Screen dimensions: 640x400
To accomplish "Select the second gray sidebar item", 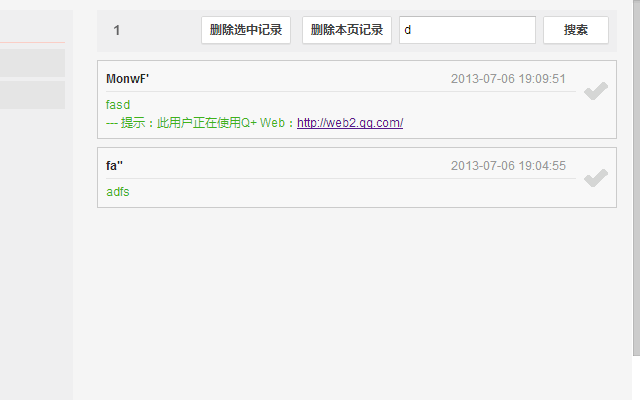I will pyautogui.click(x=32, y=95).
